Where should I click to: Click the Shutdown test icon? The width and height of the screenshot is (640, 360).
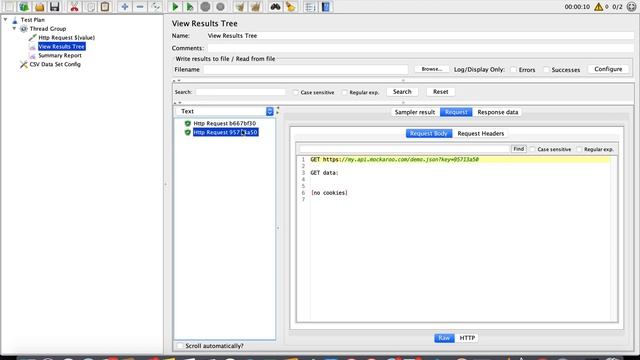point(220,7)
